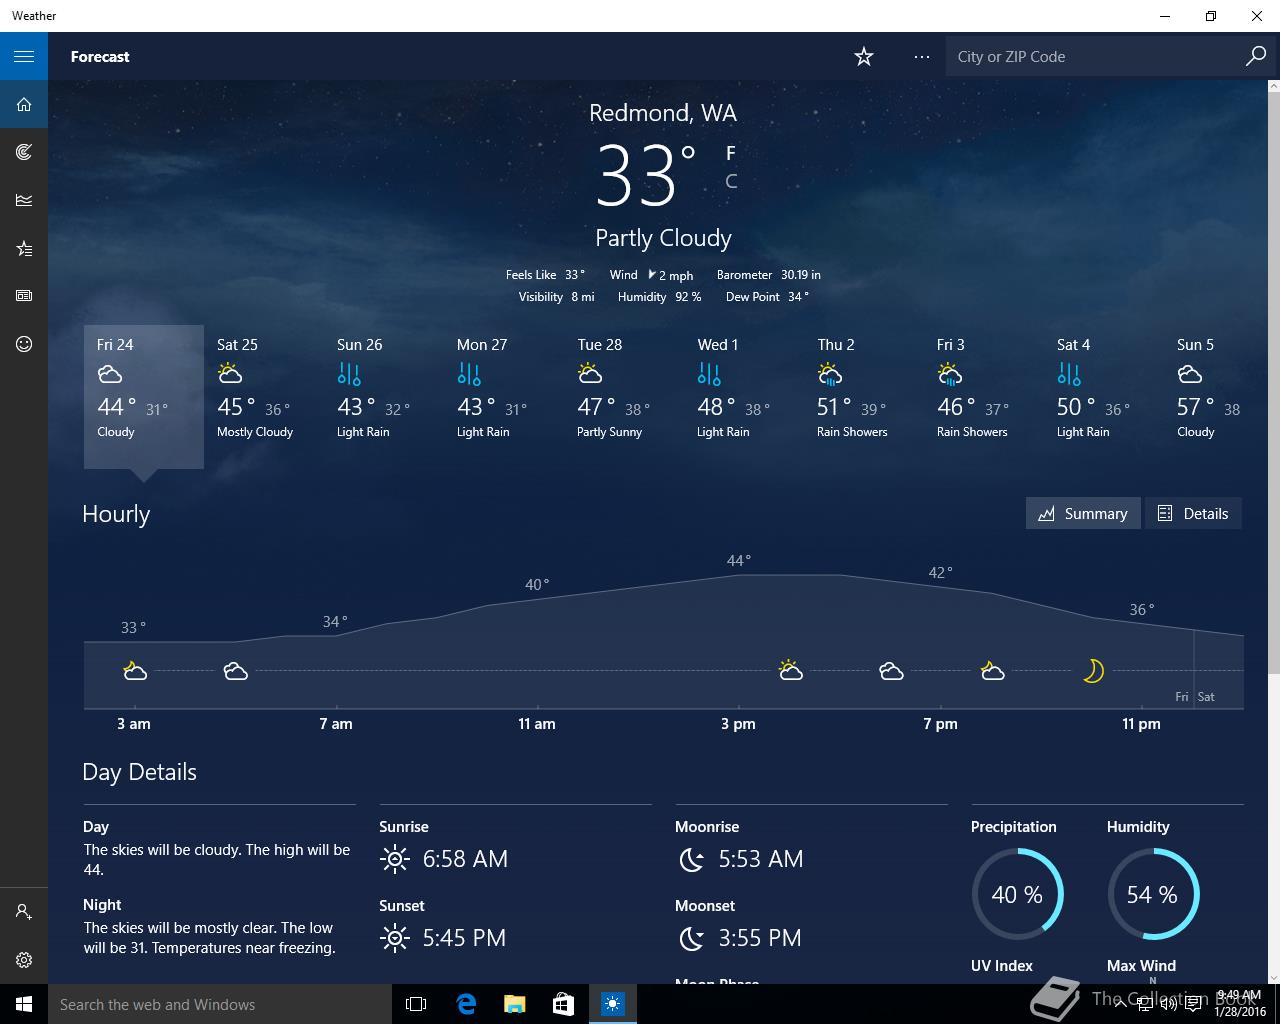Viewport: 1280px width, 1024px height.
Task: Launch Microsoft Edge from taskbar
Action: [466, 1004]
